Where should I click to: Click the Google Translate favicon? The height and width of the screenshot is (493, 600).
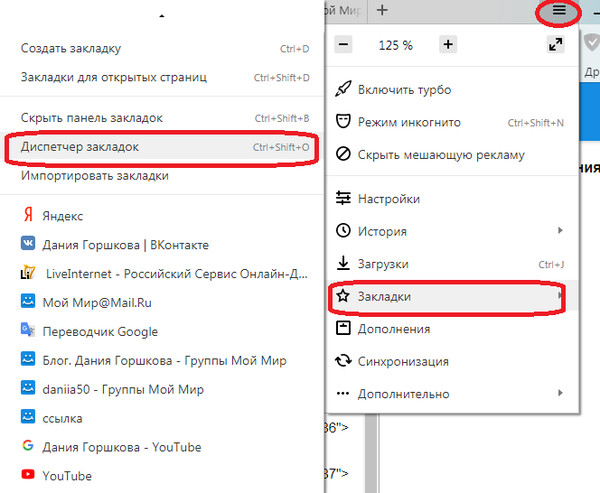click(28, 330)
